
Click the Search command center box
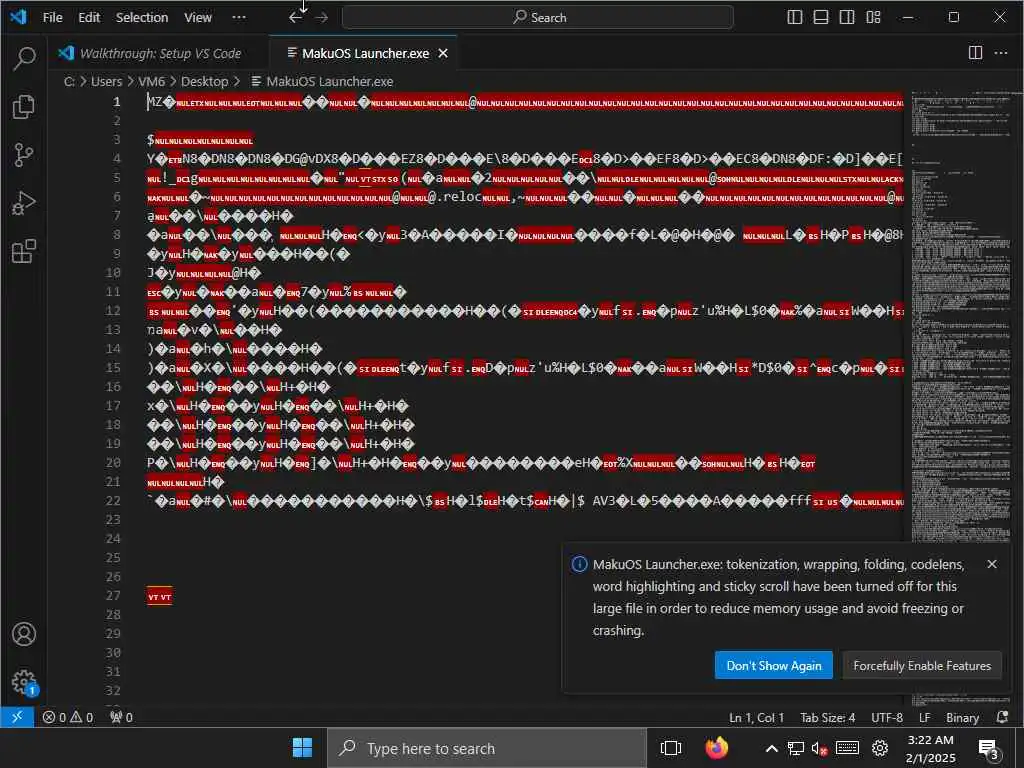coord(537,18)
